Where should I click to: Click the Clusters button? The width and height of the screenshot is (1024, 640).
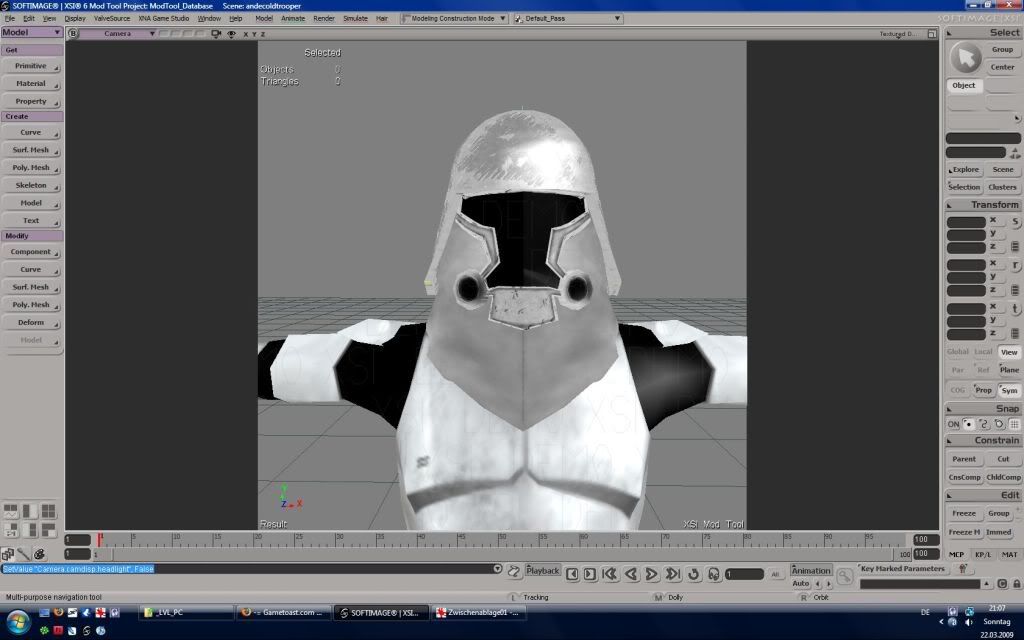click(x=1002, y=187)
